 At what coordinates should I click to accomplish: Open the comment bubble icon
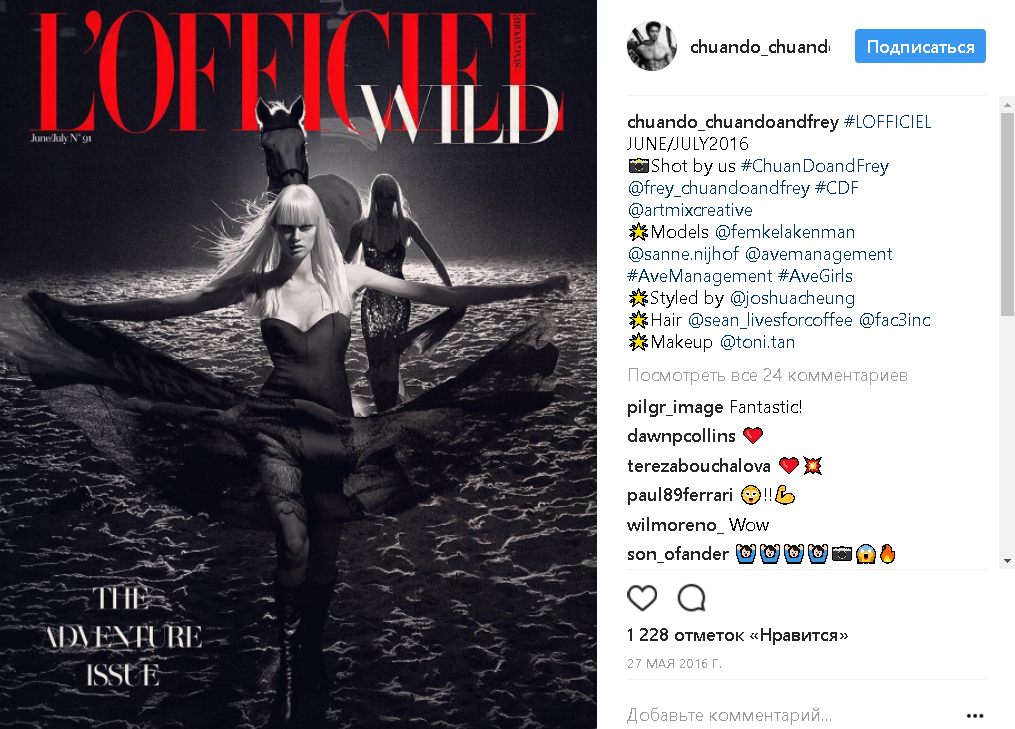click(x=691, y=598)
